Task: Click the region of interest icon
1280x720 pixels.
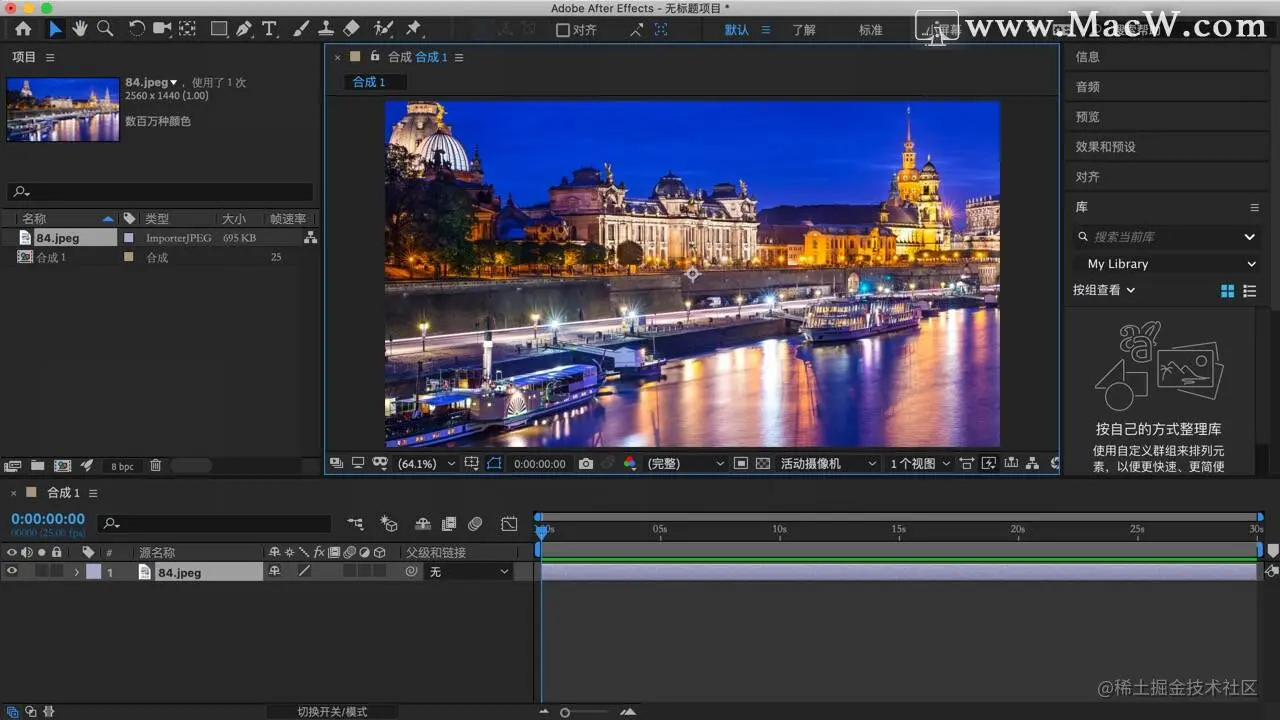Action: pyautogui.click(x=741, y=464)
